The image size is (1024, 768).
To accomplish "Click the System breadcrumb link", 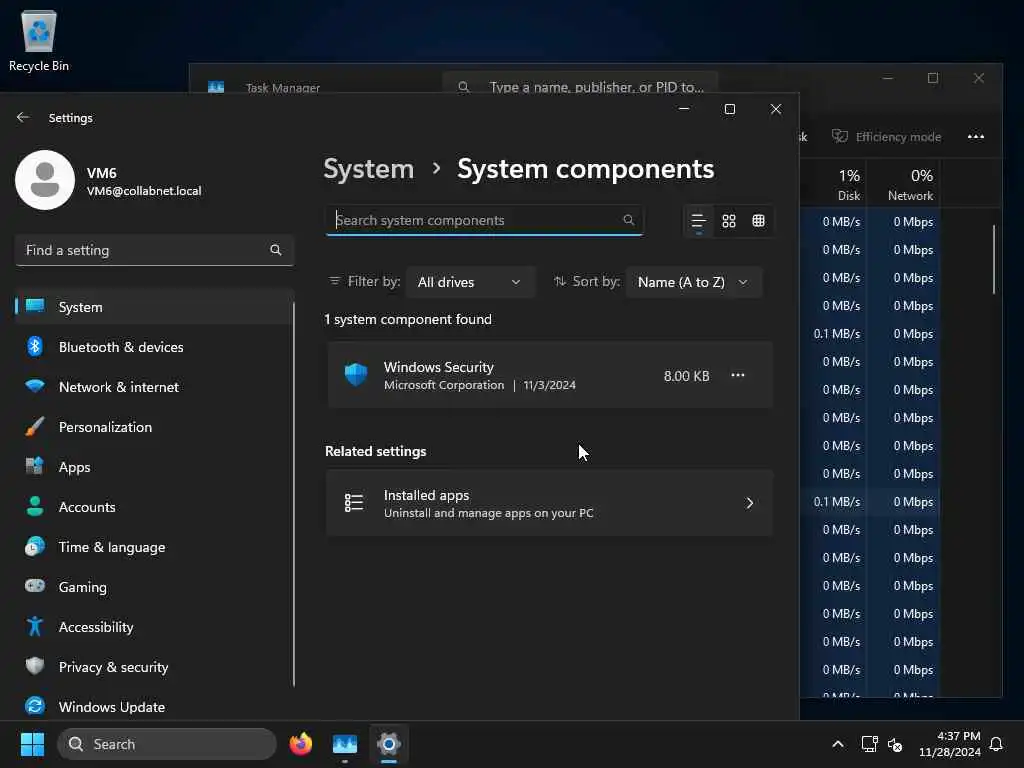I will coord(369,169).
